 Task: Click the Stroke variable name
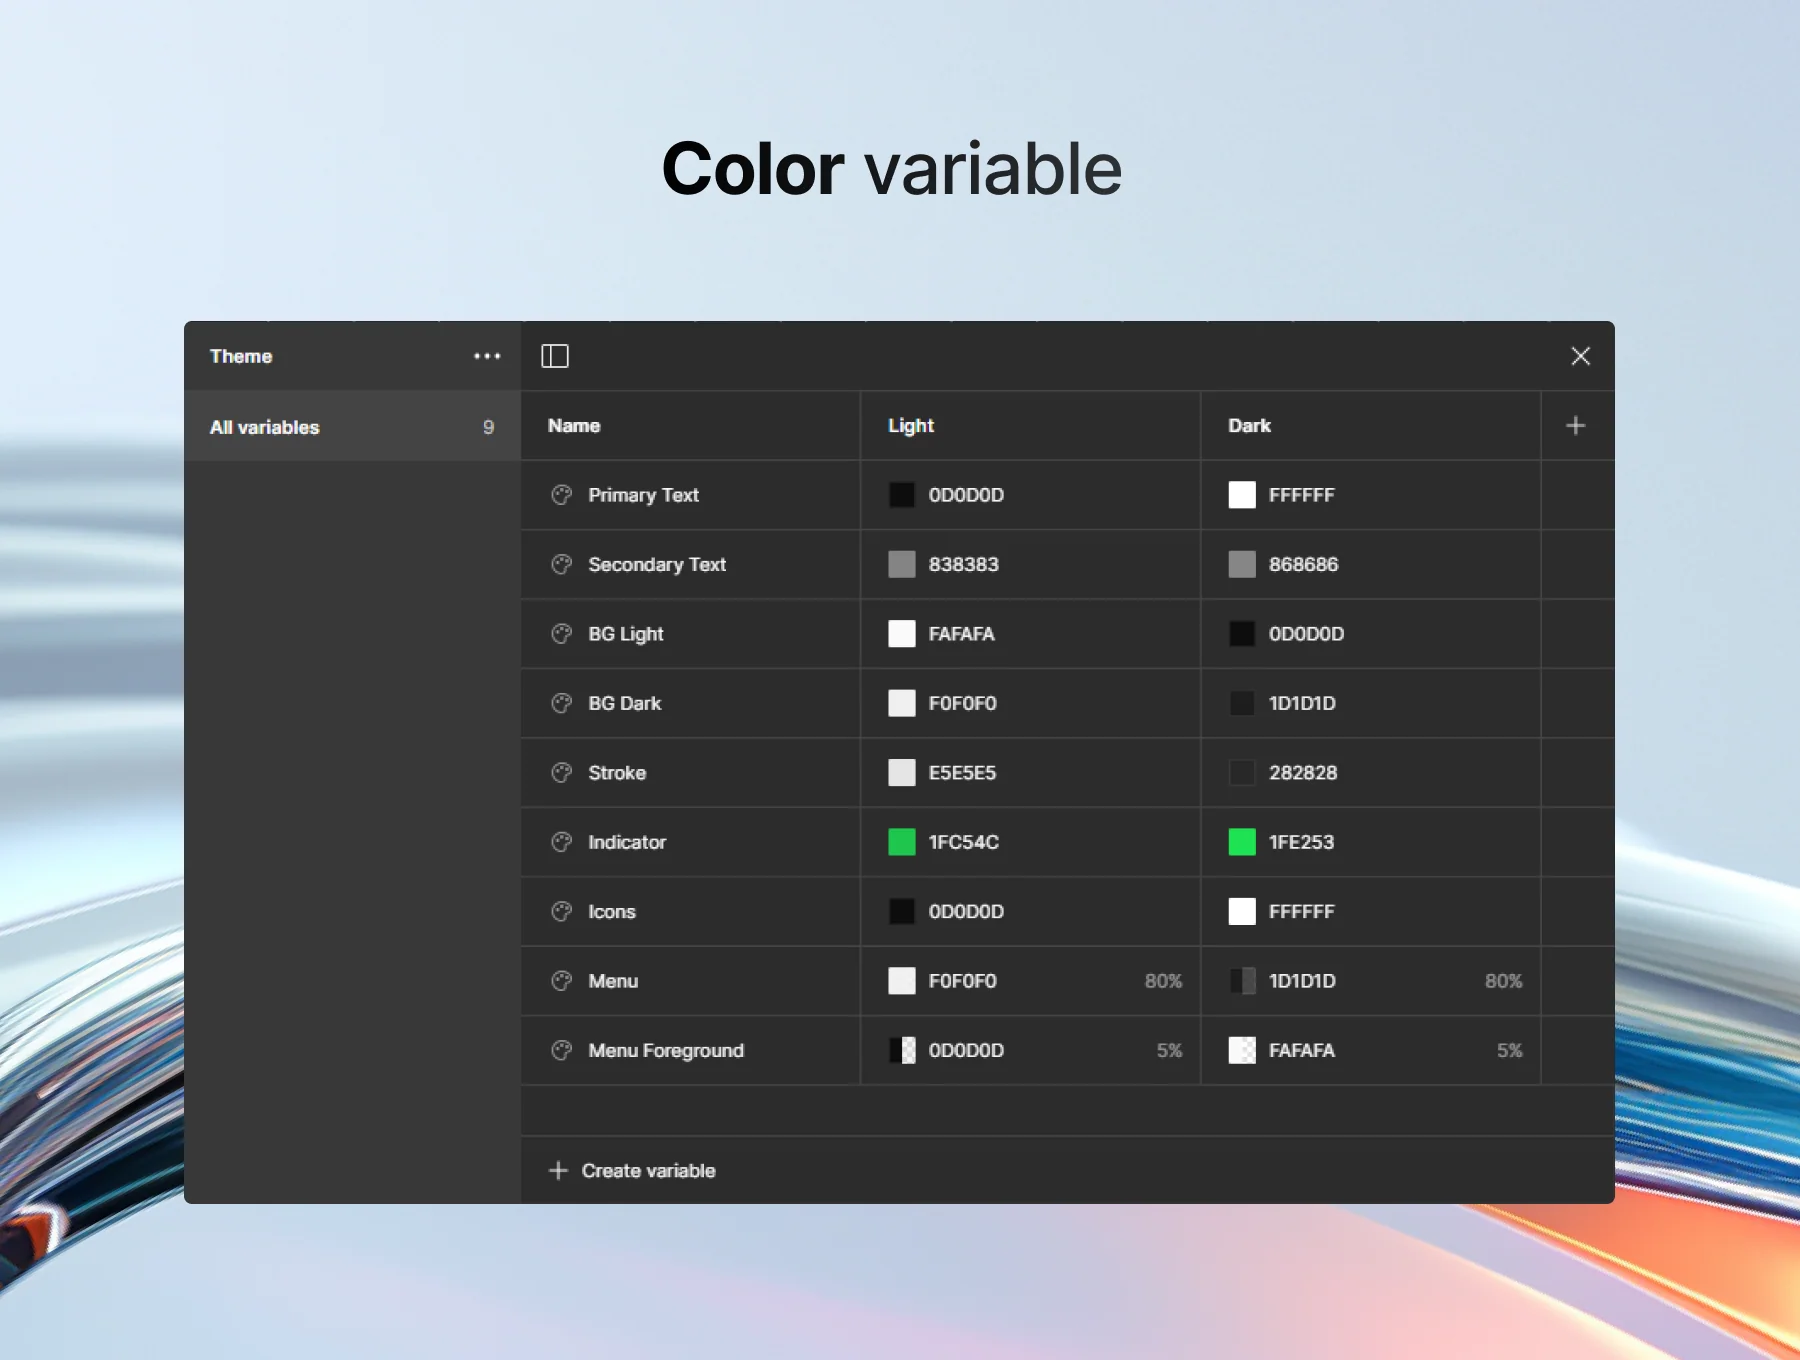(x=617, y=773)
